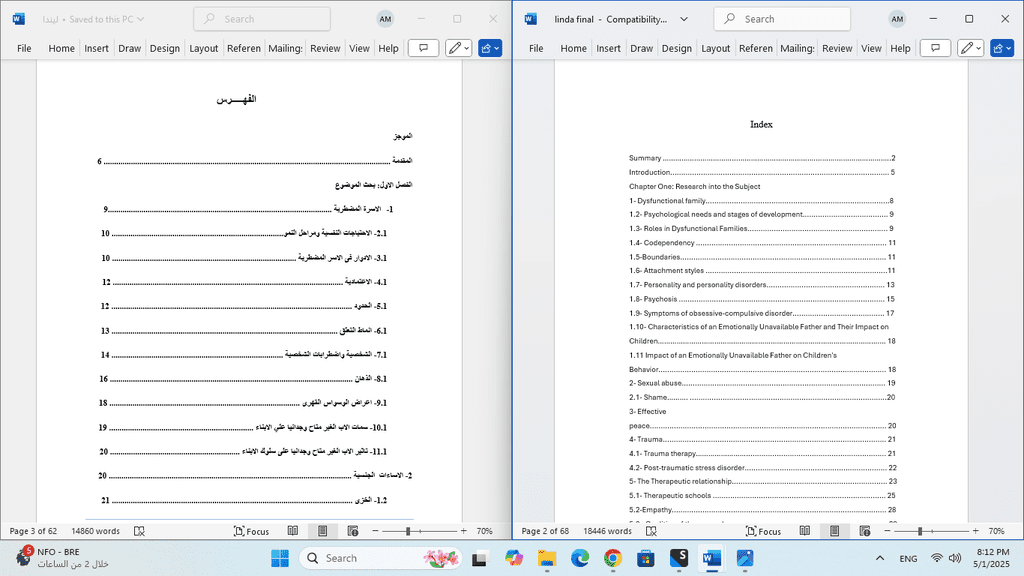The image size is (1024, 576).
Task: Toggle Focus mode in right window
Action: [x=763, y=531]
